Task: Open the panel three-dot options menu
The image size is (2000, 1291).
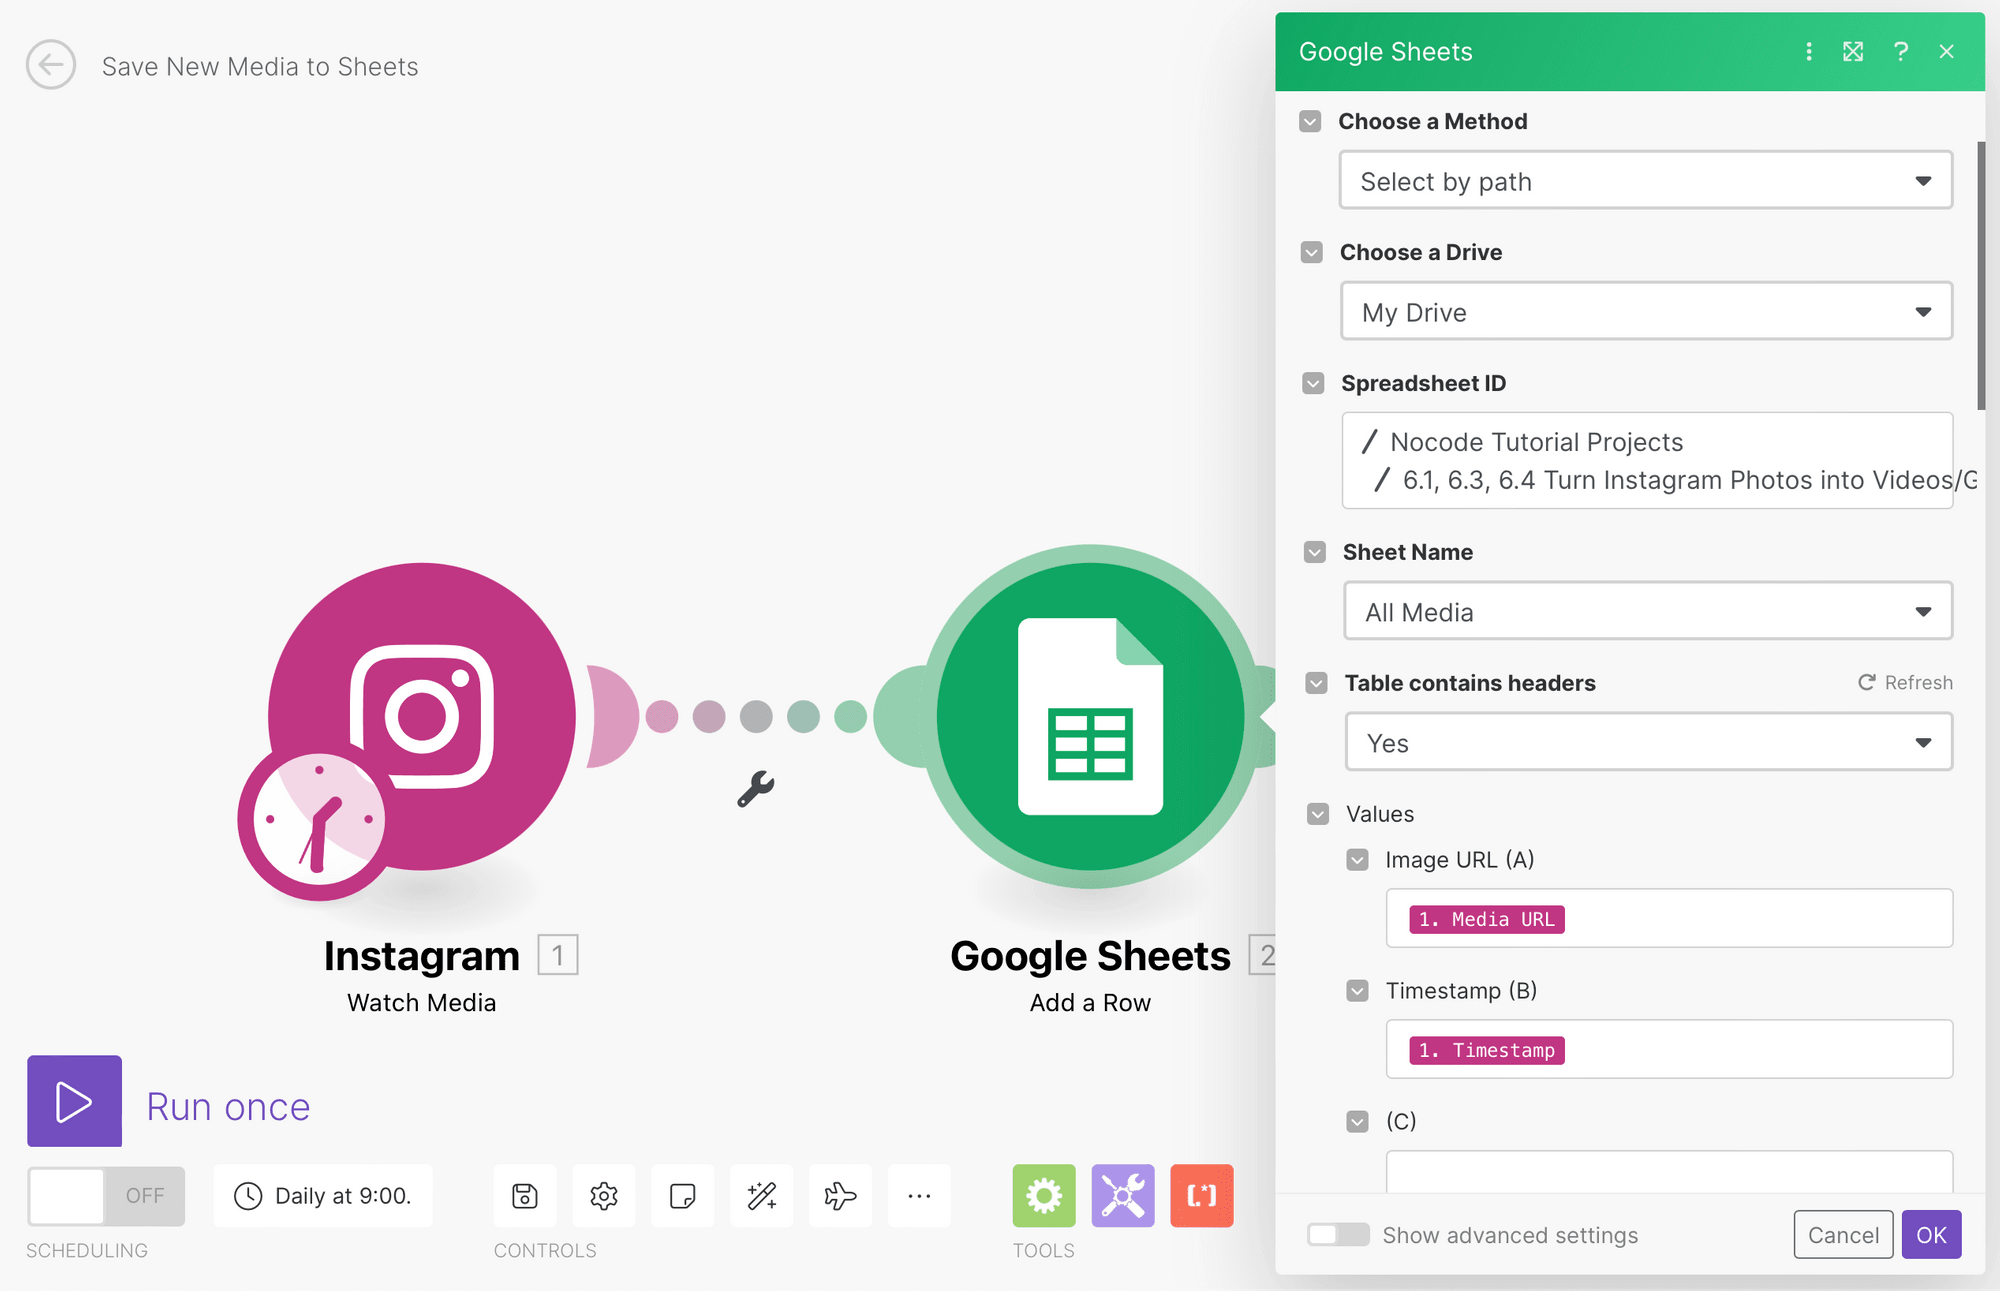Action: click(1809, 52)
